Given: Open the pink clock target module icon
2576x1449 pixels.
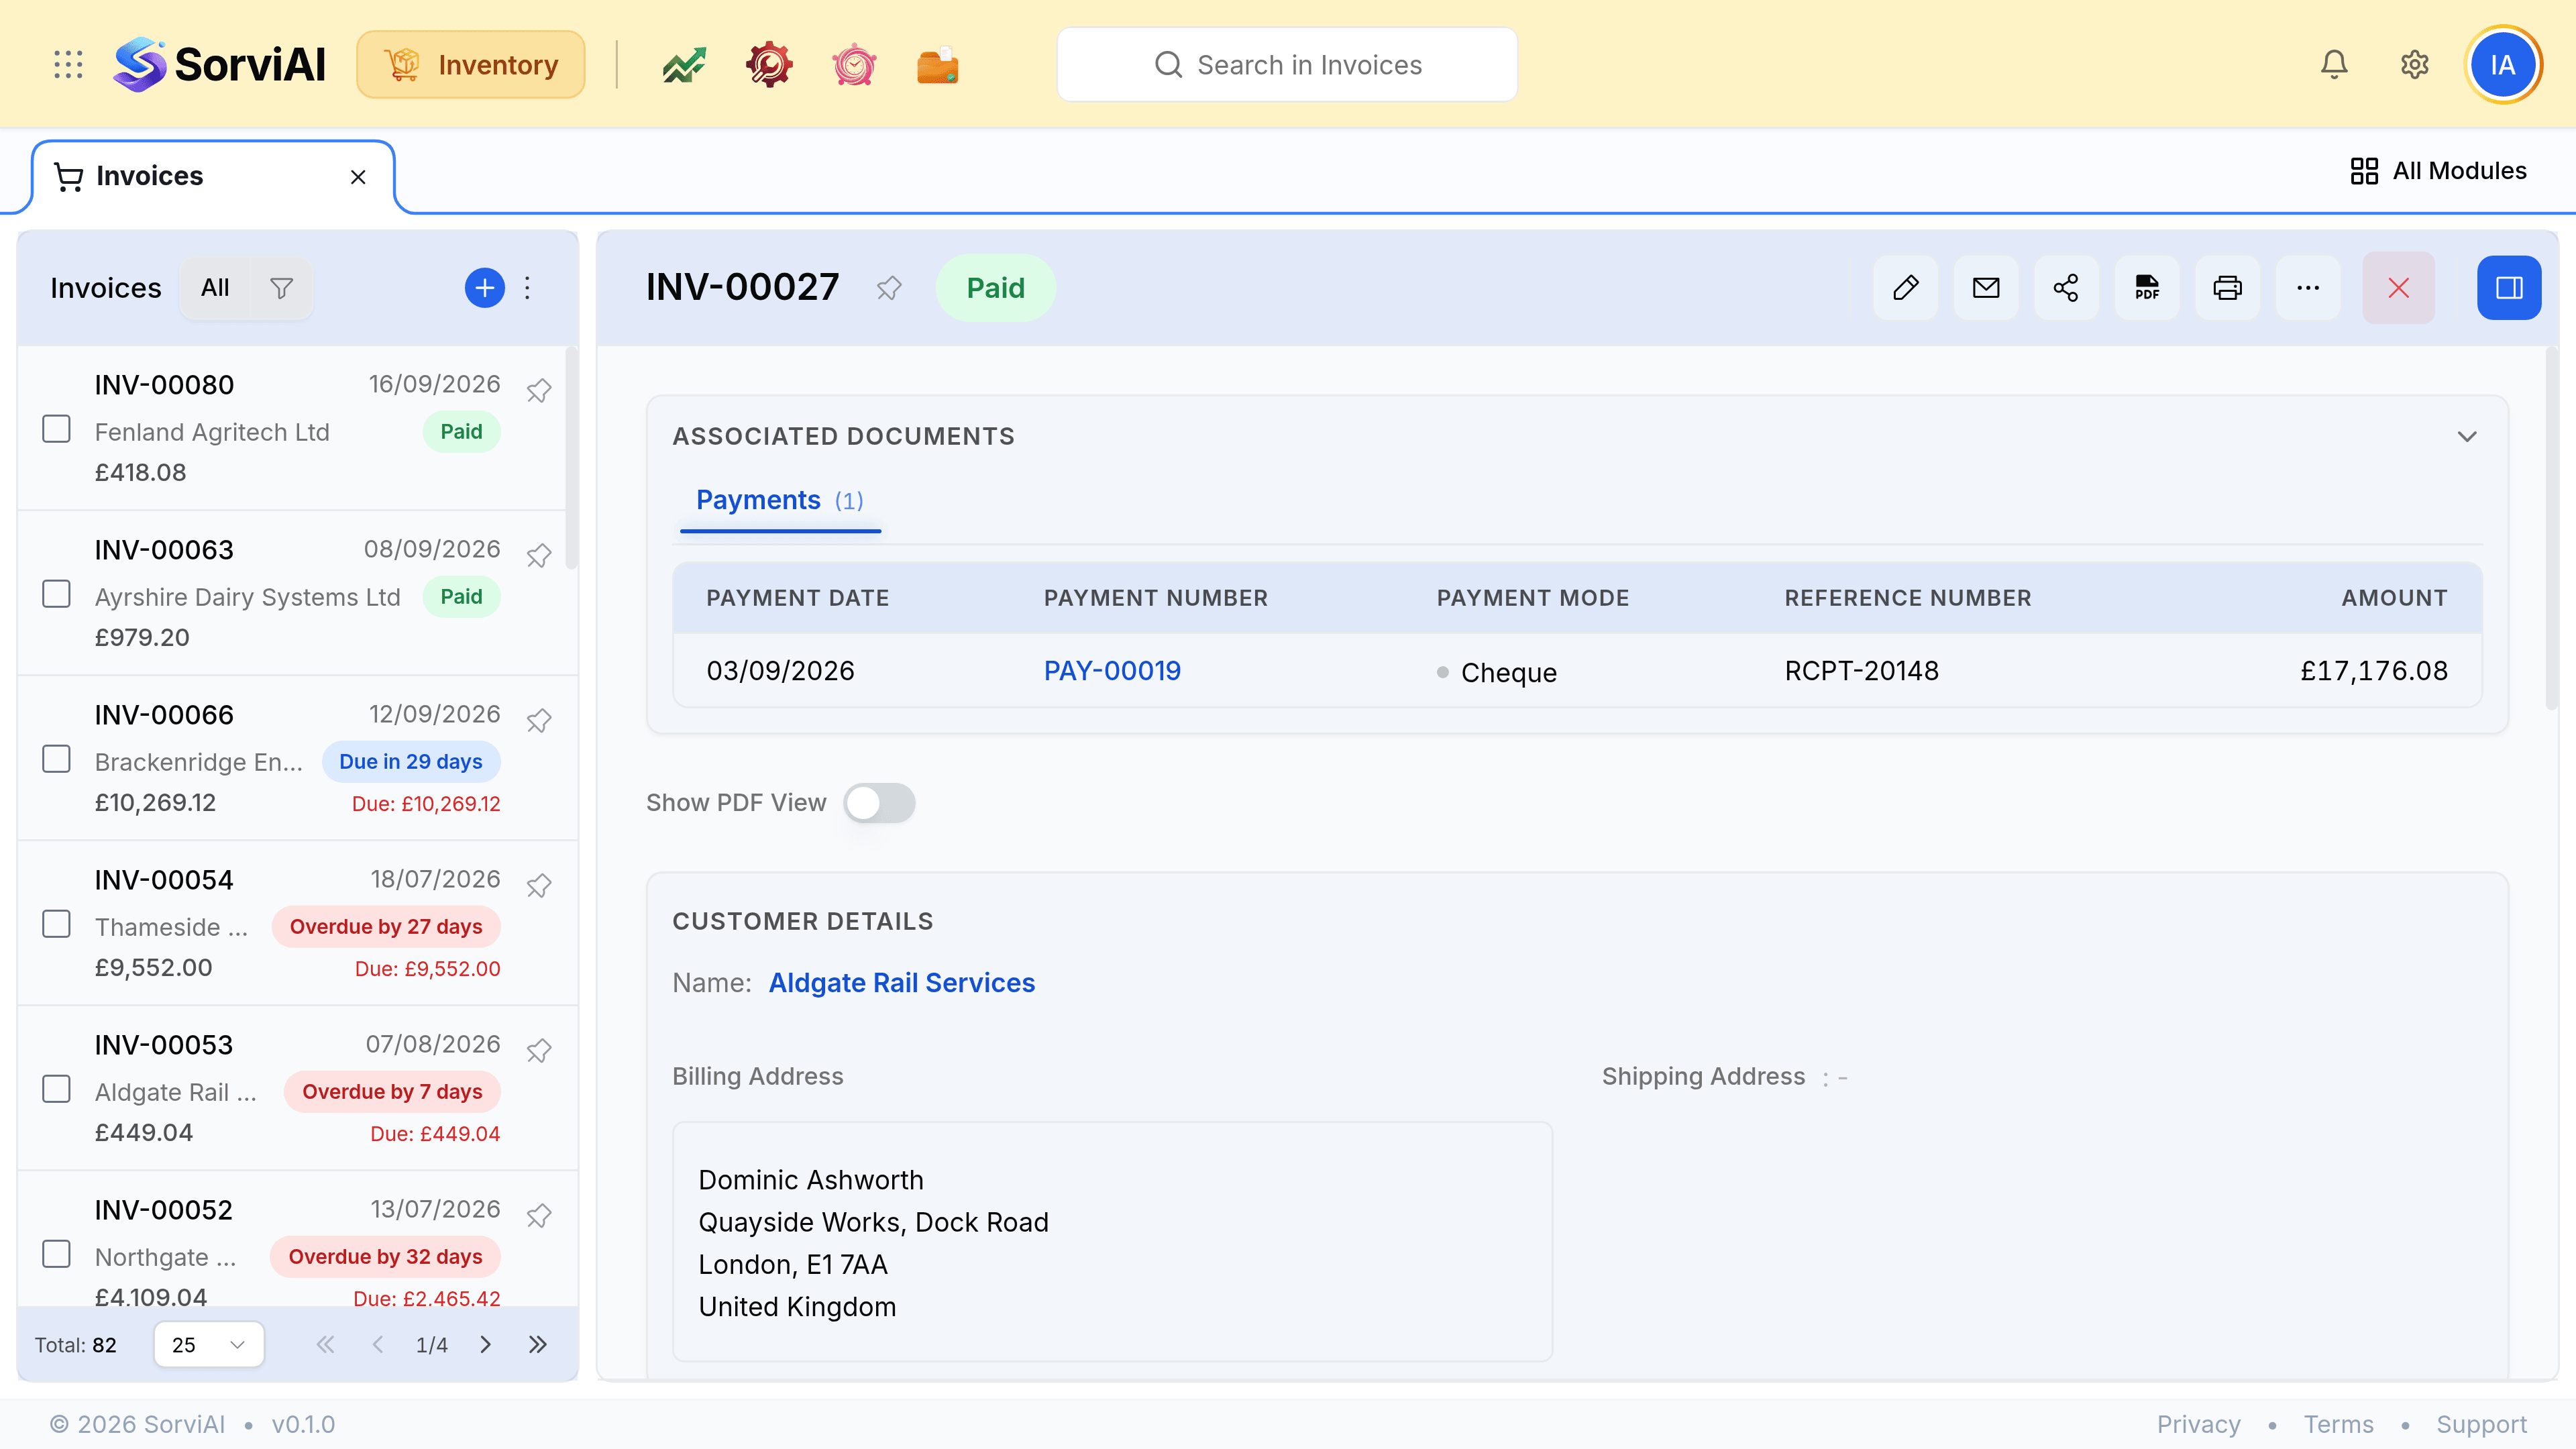Looking at the screenshot, I should pyautogui.click(x=854, y=65).
